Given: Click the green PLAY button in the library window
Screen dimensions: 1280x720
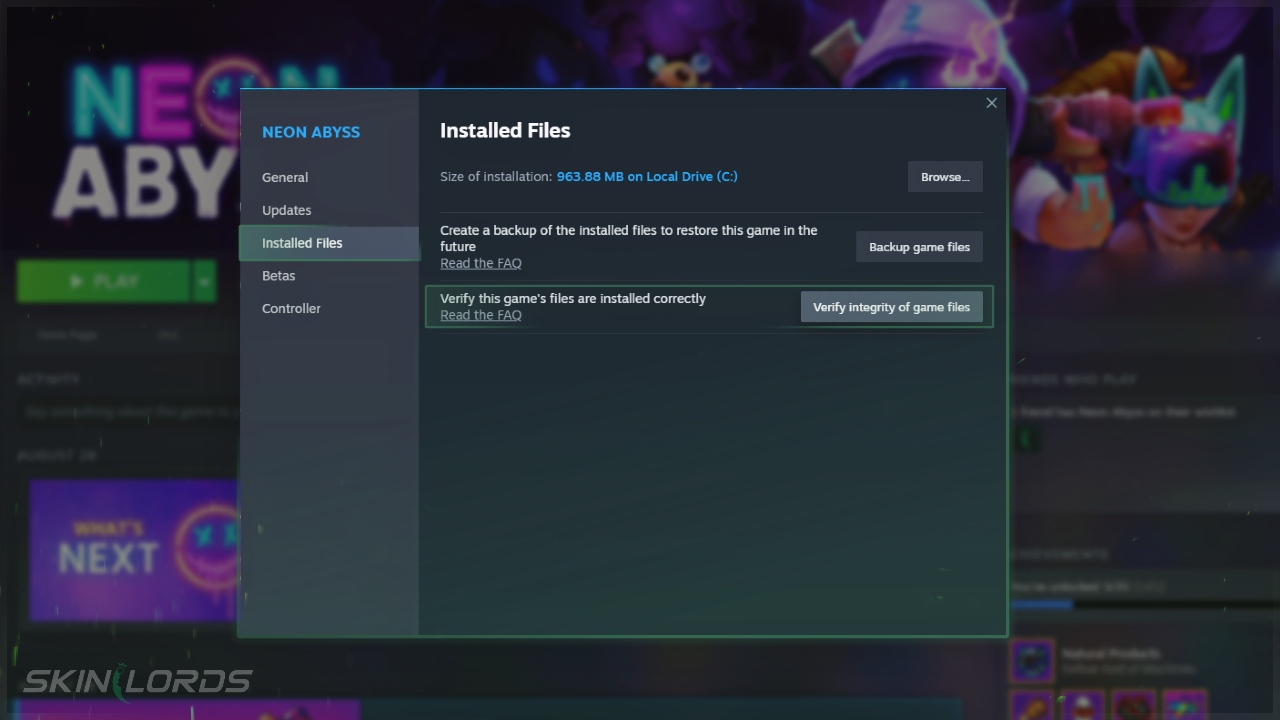Looking at the screenshot, I should pos(104,282).
